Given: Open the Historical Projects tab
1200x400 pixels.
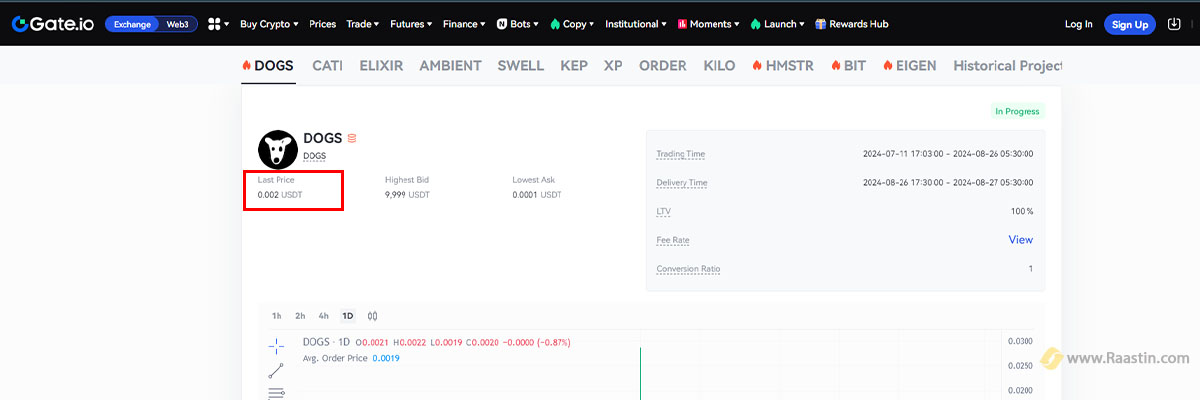Looking at the screenshot, I should 1007,66.
